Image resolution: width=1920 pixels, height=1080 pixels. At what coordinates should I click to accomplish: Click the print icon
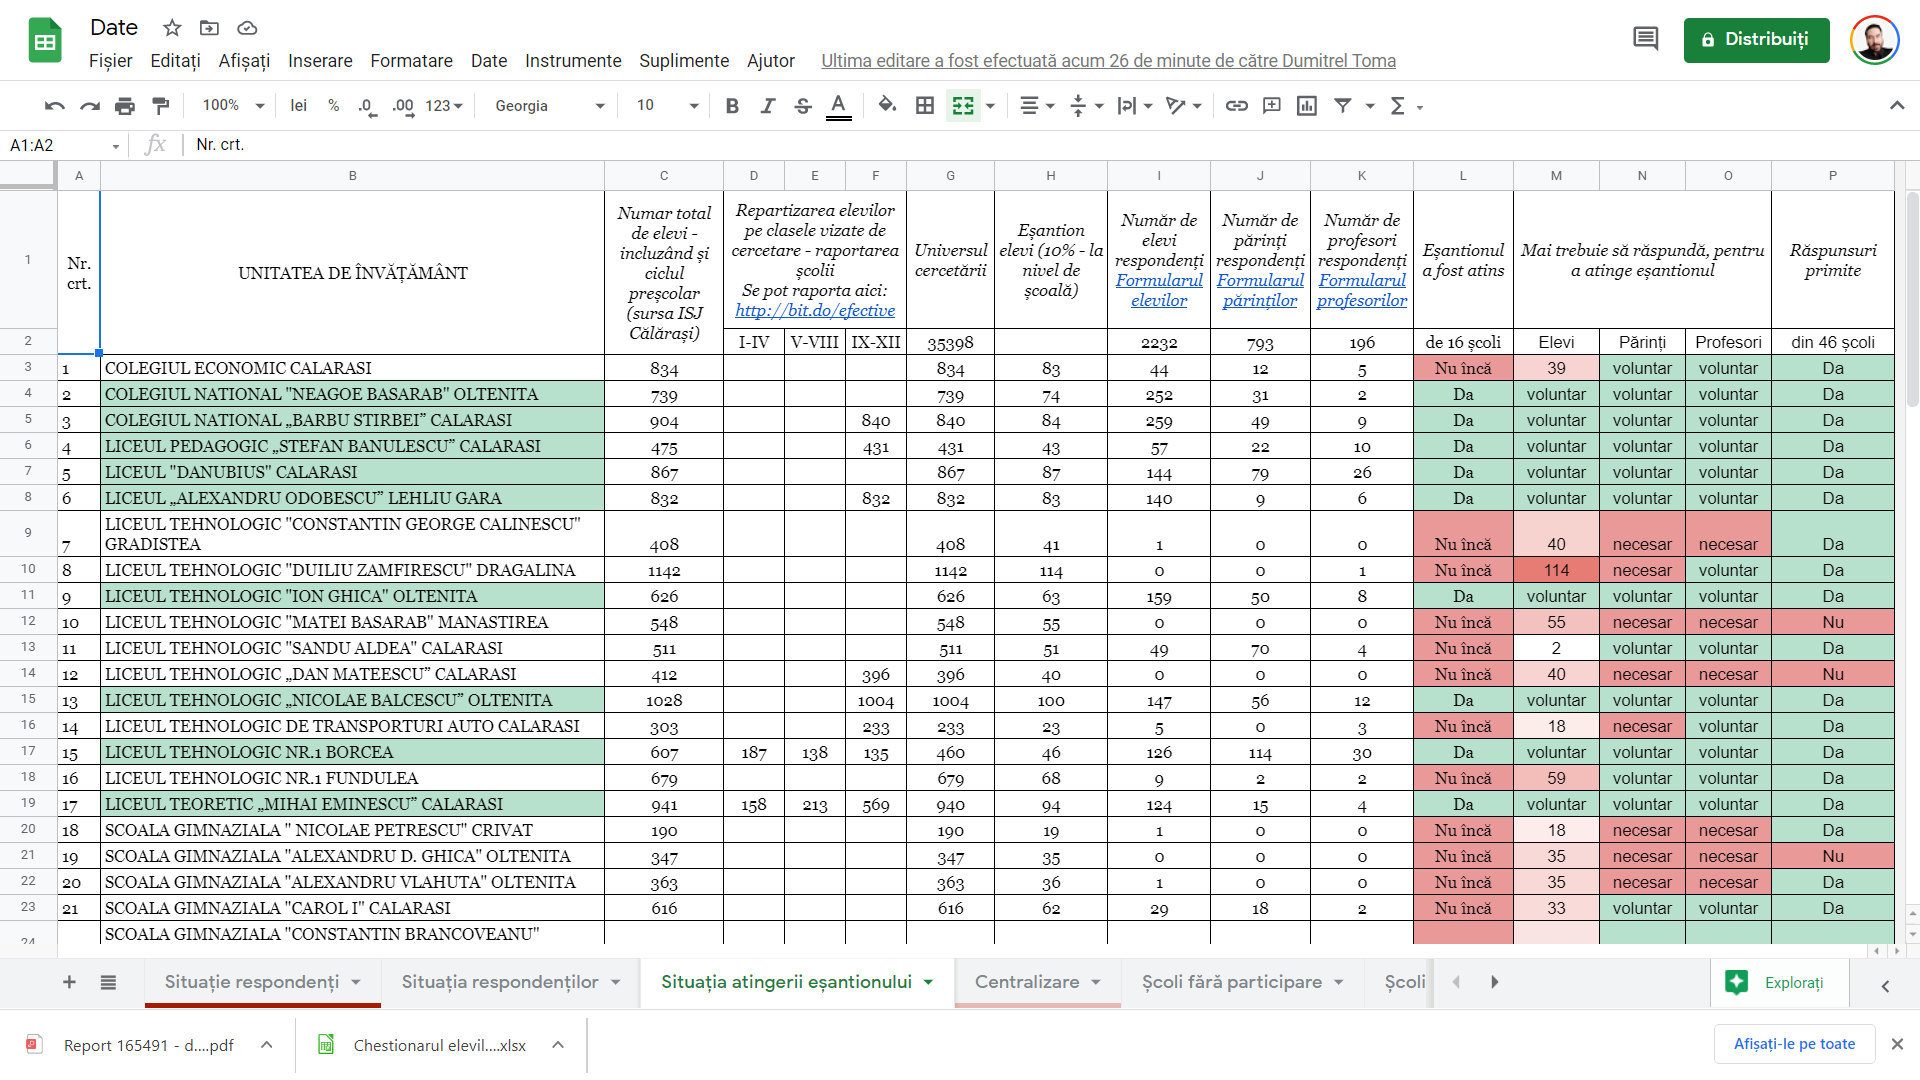coord(125,106)
